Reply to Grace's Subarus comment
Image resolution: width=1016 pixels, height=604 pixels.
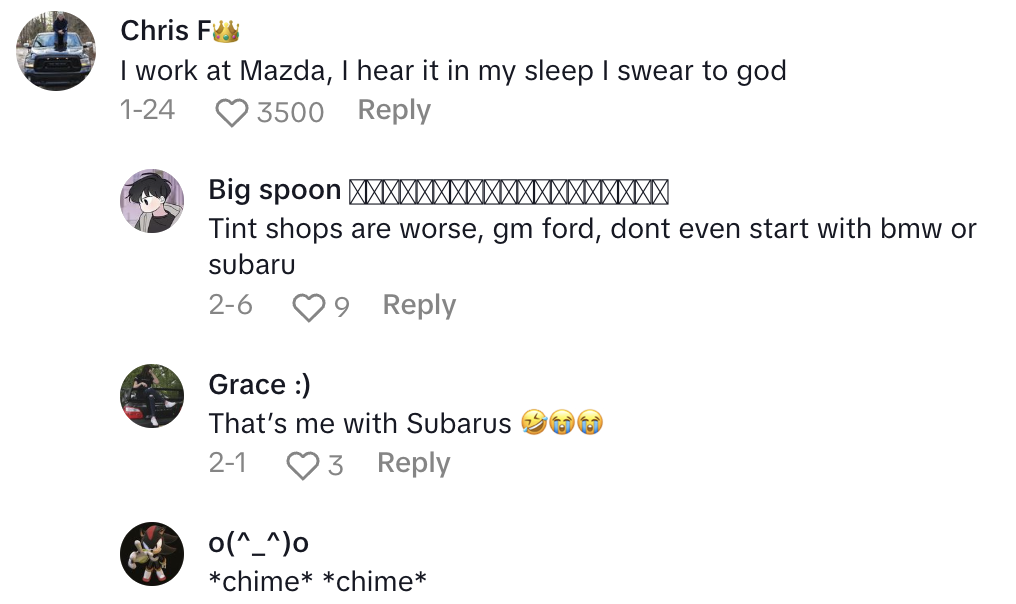(413, 463)
